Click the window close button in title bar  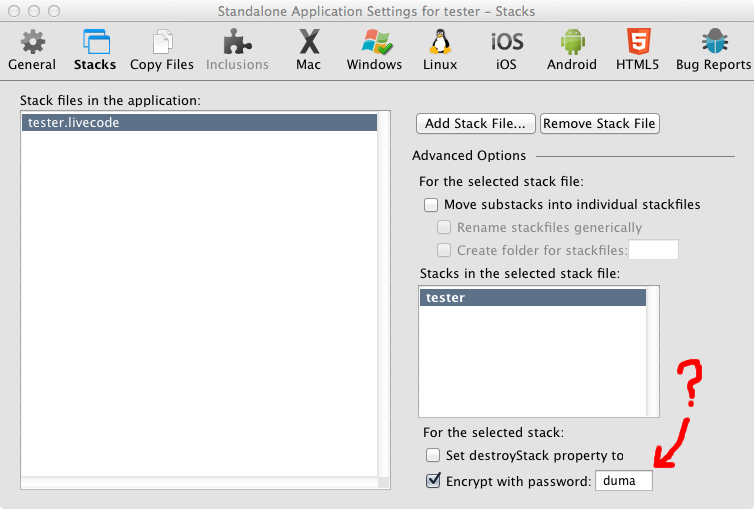[14, 11]
